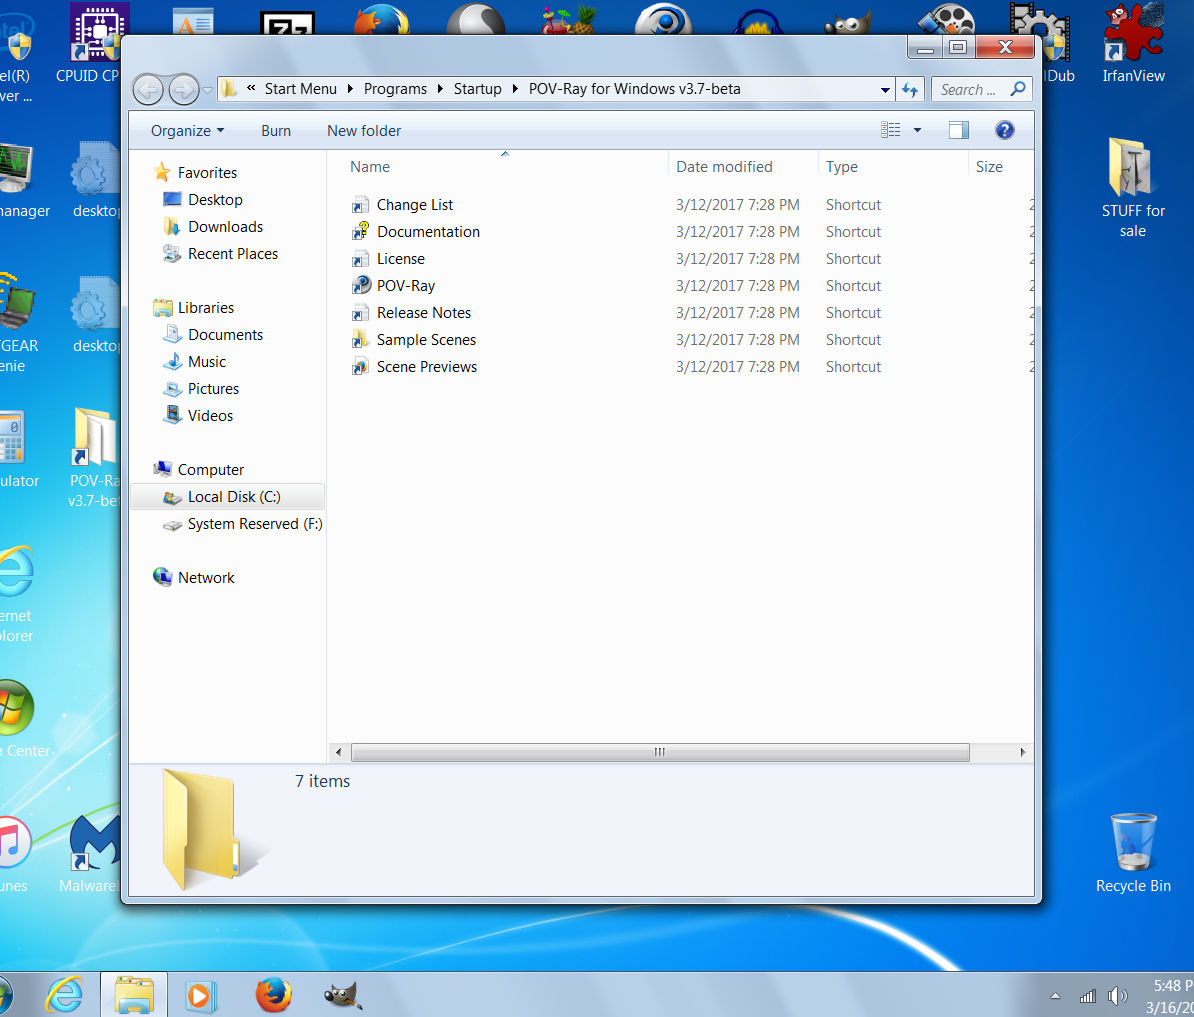
Task: Expand the change view options arrow
Action: click(x=917, y=130)
